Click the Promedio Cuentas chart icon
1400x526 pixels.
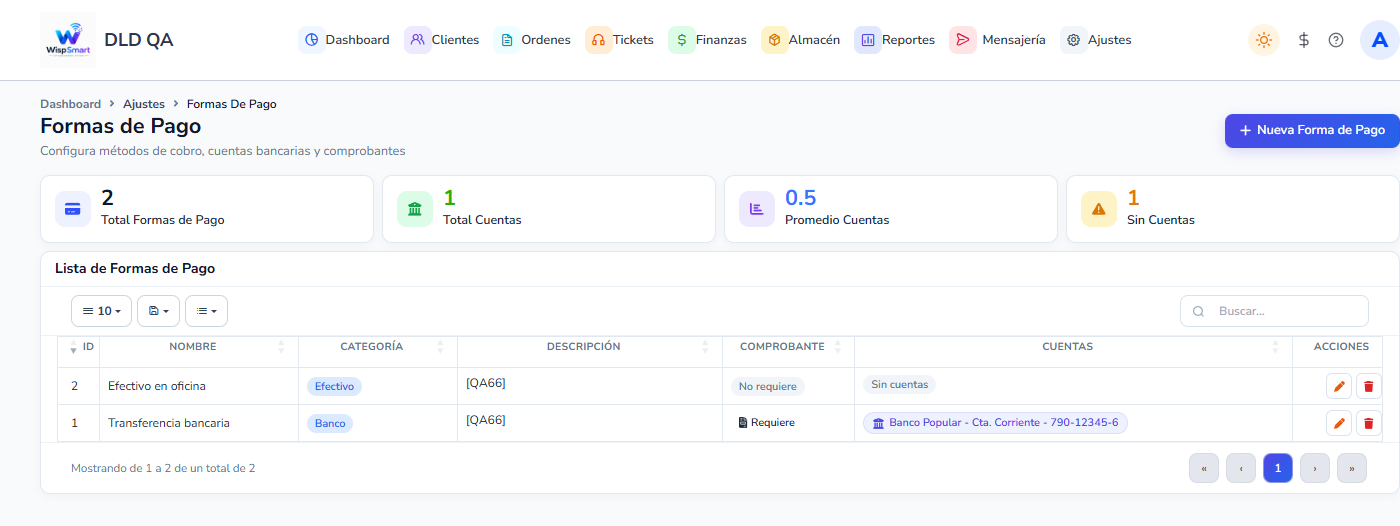(757, 209)
